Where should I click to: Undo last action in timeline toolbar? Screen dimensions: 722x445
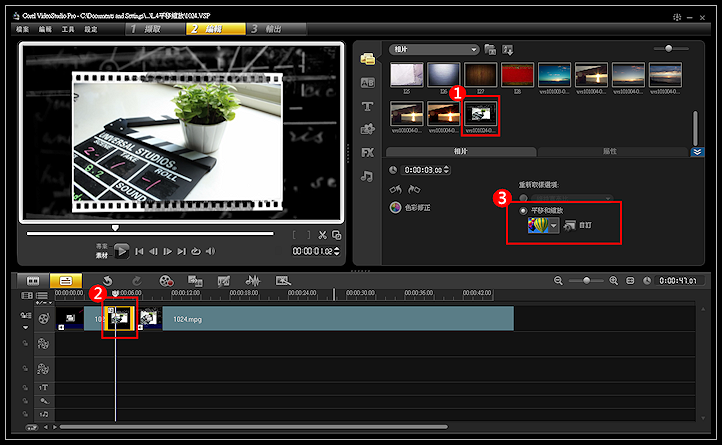(107, 281)
